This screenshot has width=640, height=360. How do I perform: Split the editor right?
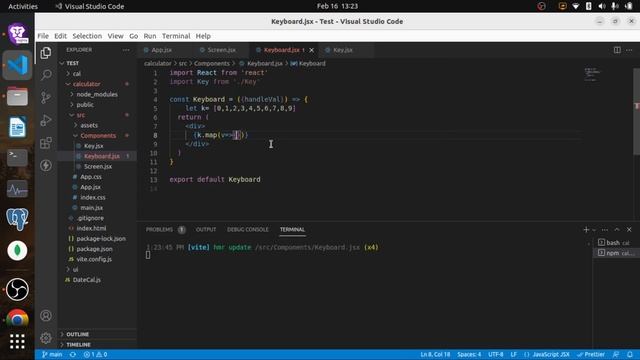pyautogui.click(x=617, y=50)
